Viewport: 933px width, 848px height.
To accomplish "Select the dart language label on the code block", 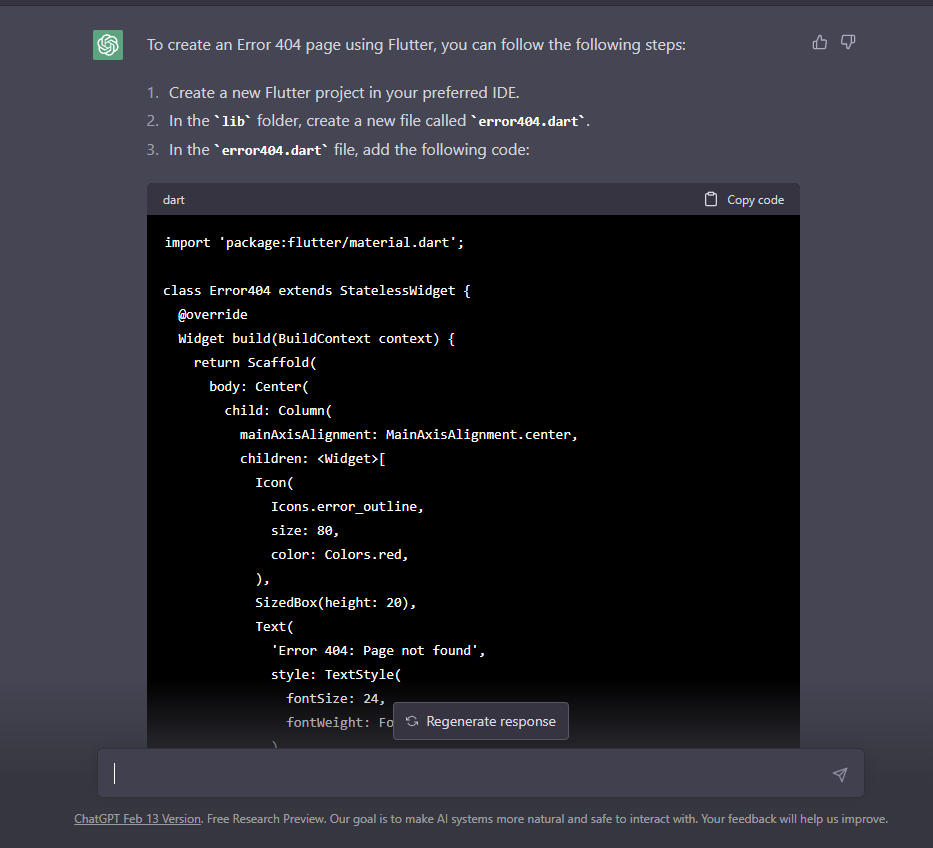I will point(173,199).
